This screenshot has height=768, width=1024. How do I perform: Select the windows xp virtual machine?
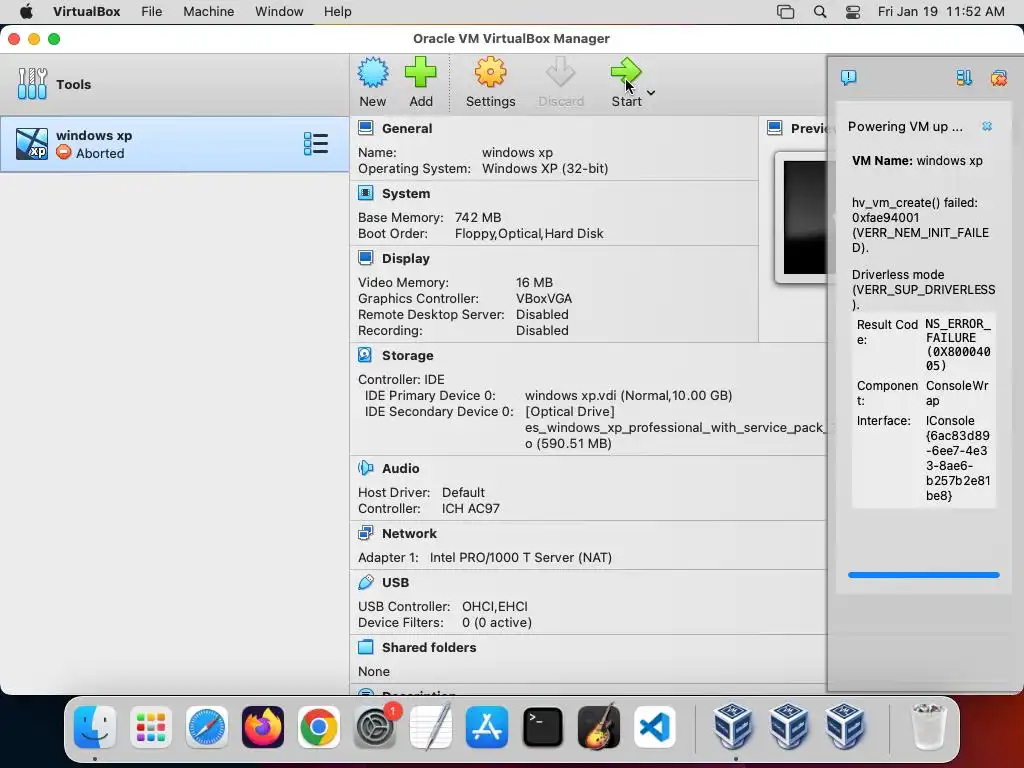tap(174, 144)
